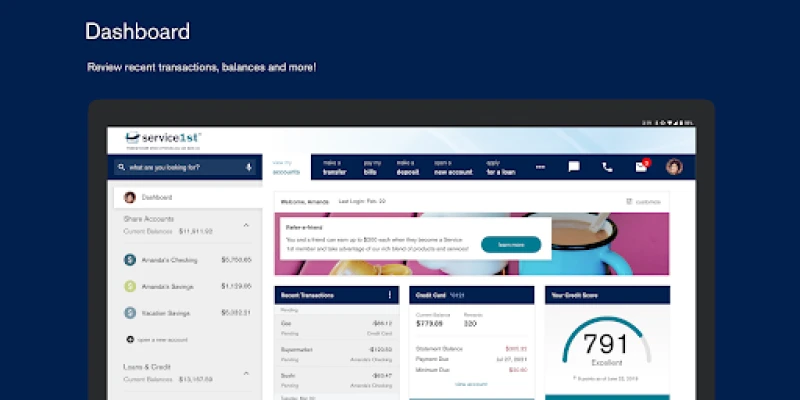Collapse the Share Accounts section

pos(246,225)
